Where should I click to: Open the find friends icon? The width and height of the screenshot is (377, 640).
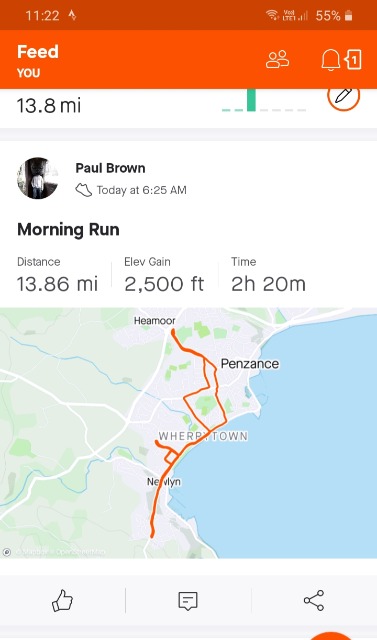(277, 59)
